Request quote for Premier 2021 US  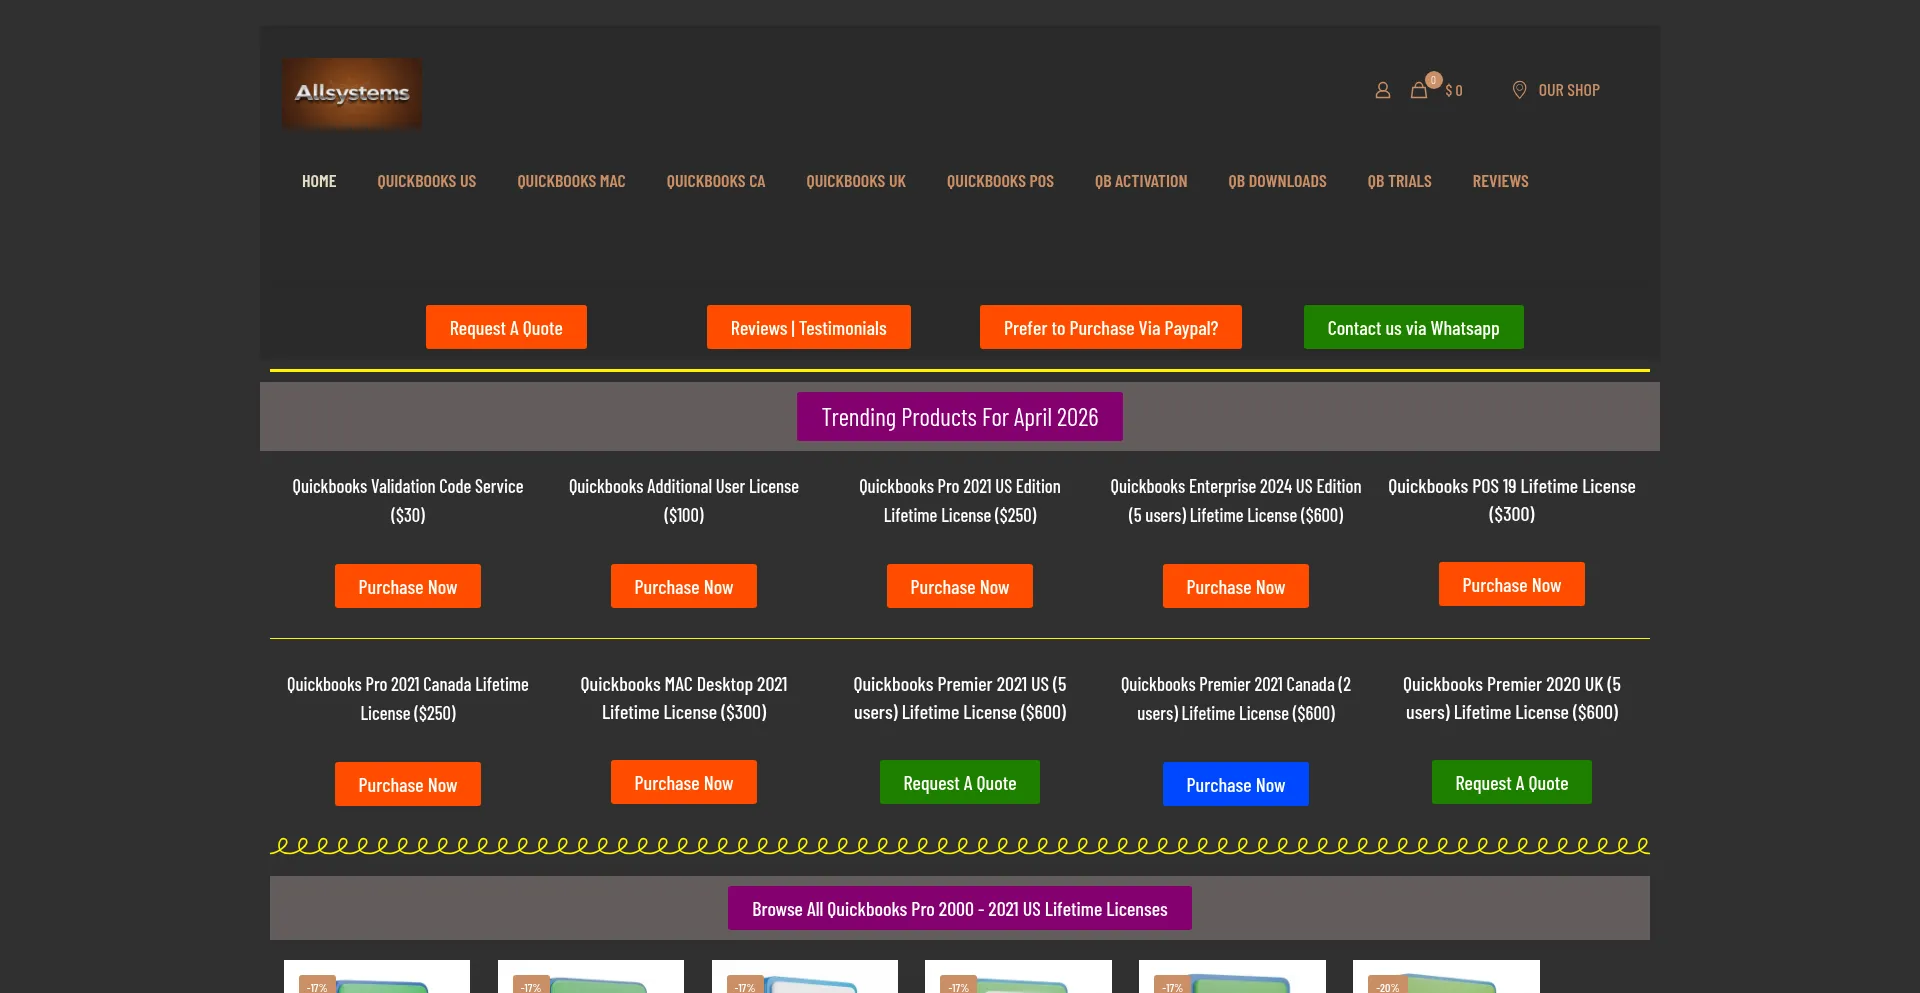point(960,782)
